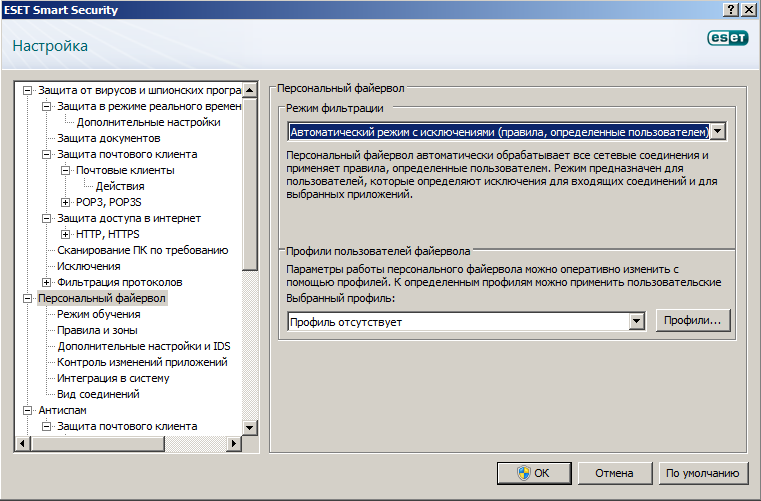
Task: Select Дополнительные настройки tree item
Action: click(149, 122)
